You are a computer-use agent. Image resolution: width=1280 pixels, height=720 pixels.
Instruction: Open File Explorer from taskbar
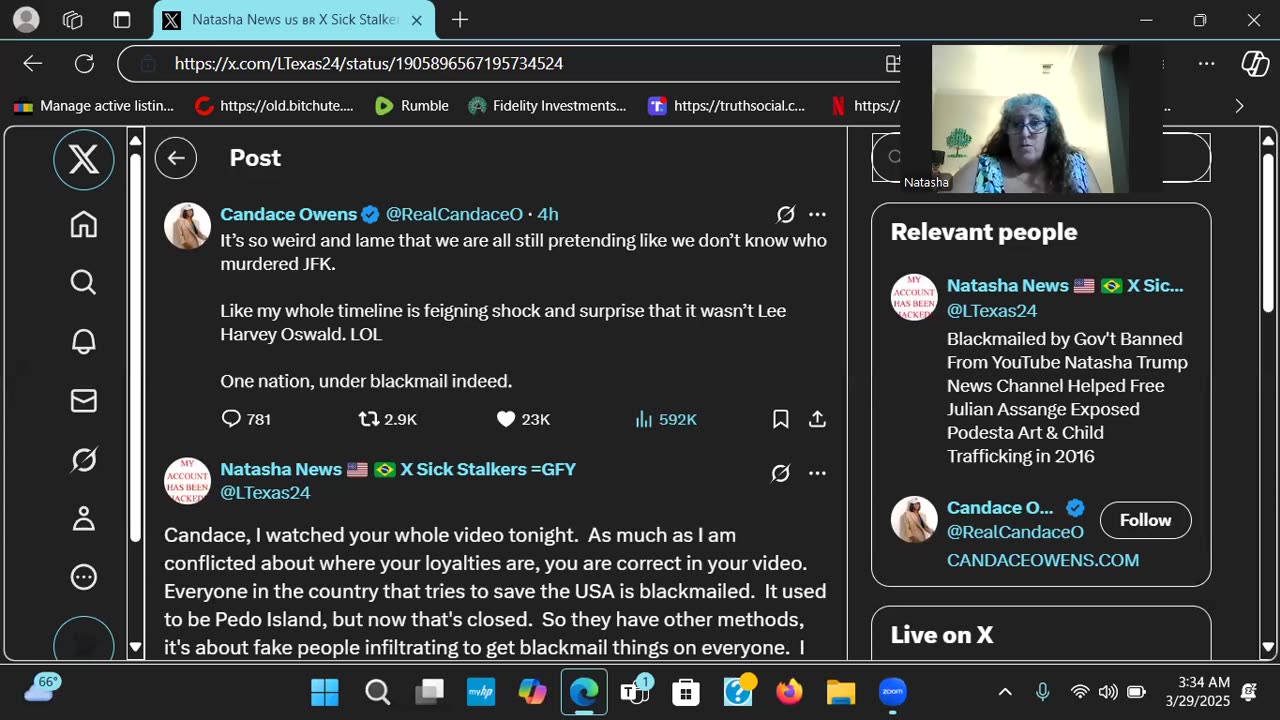tap(841, 692)
